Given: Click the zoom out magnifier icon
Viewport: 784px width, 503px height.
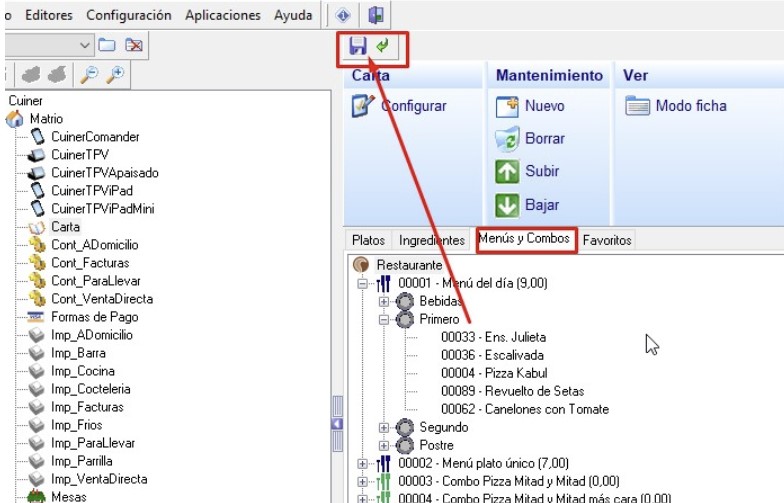Looking at the screenshot, I should point(90,74).
